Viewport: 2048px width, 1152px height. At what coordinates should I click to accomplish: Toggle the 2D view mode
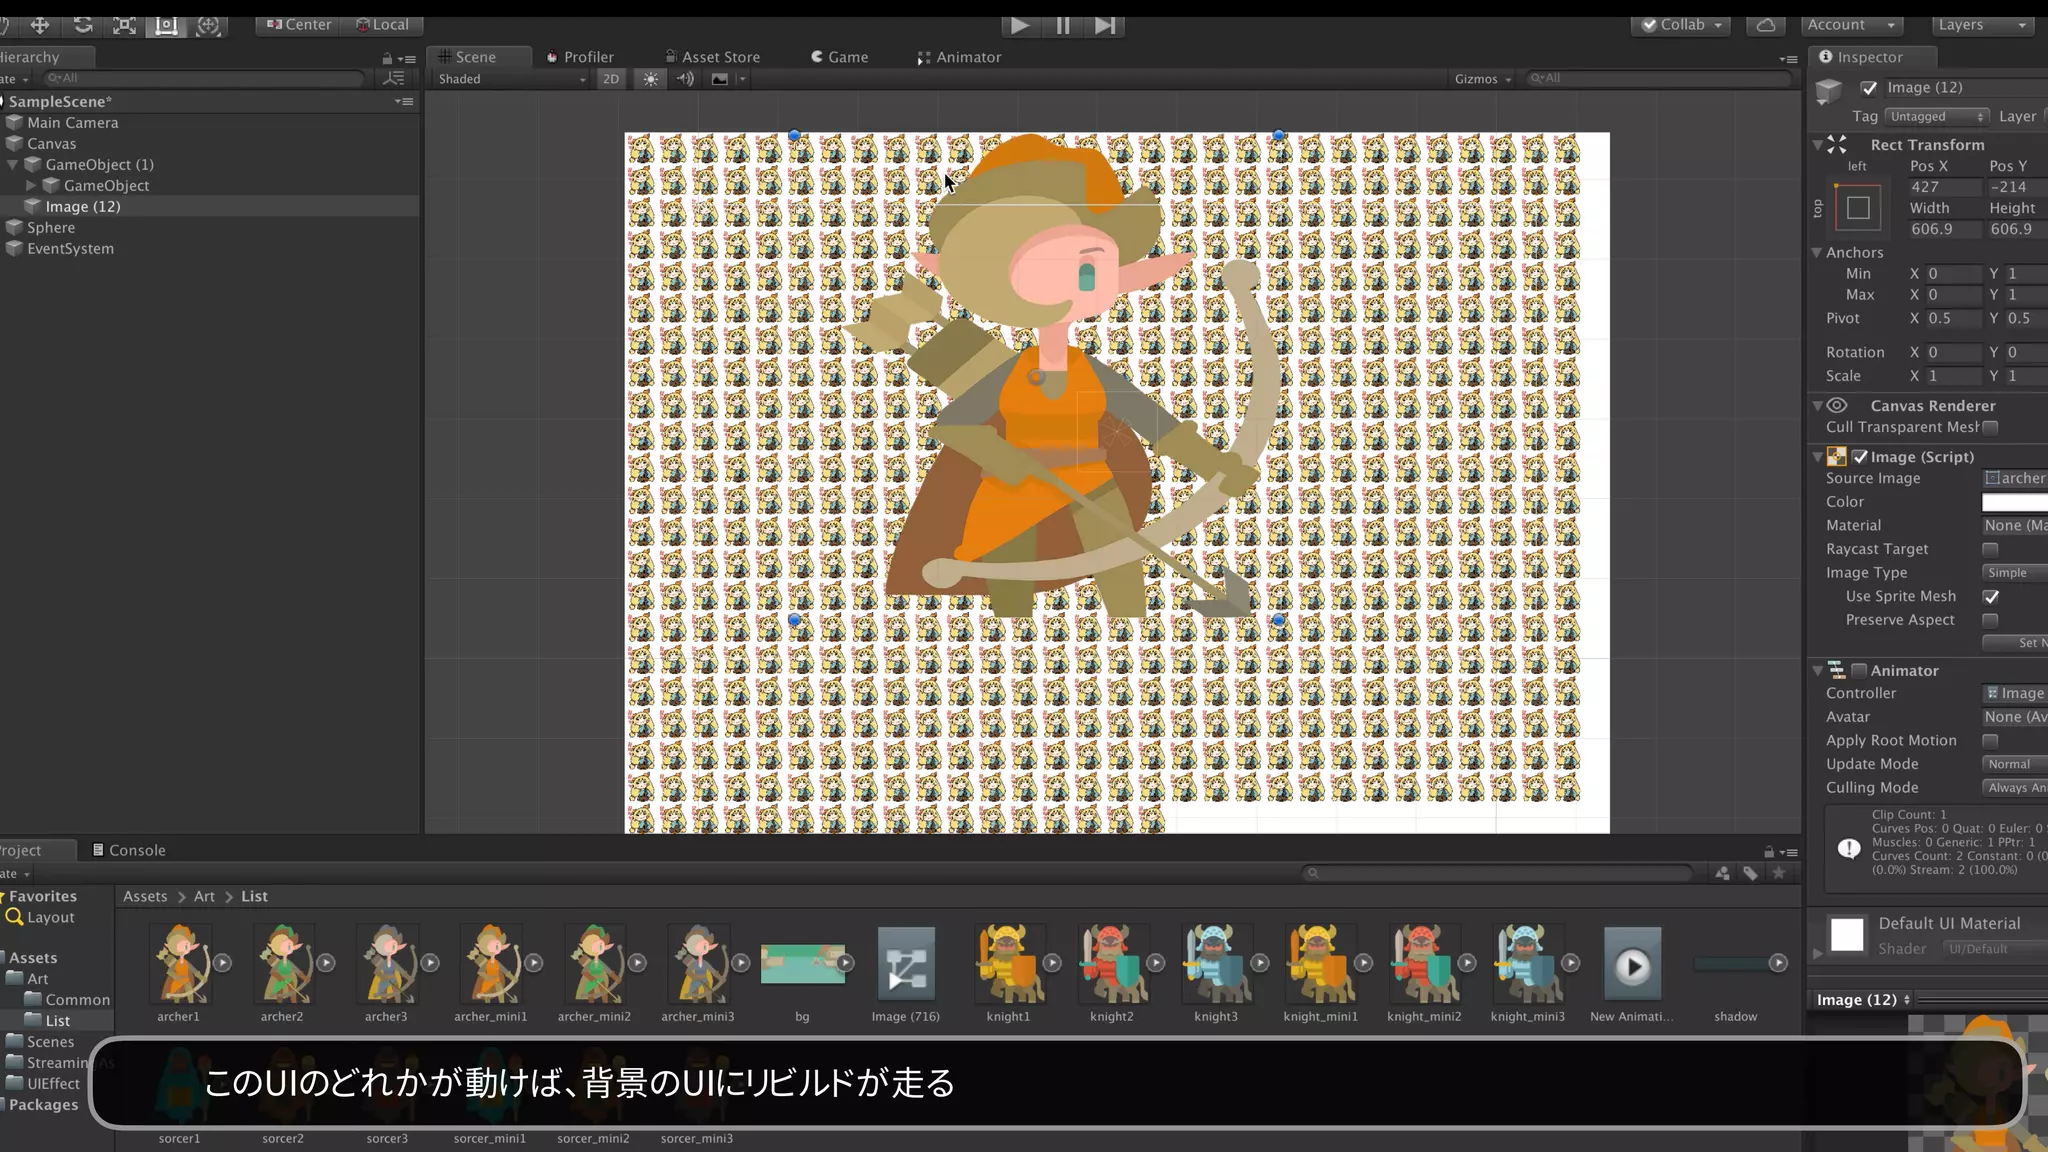611,79
